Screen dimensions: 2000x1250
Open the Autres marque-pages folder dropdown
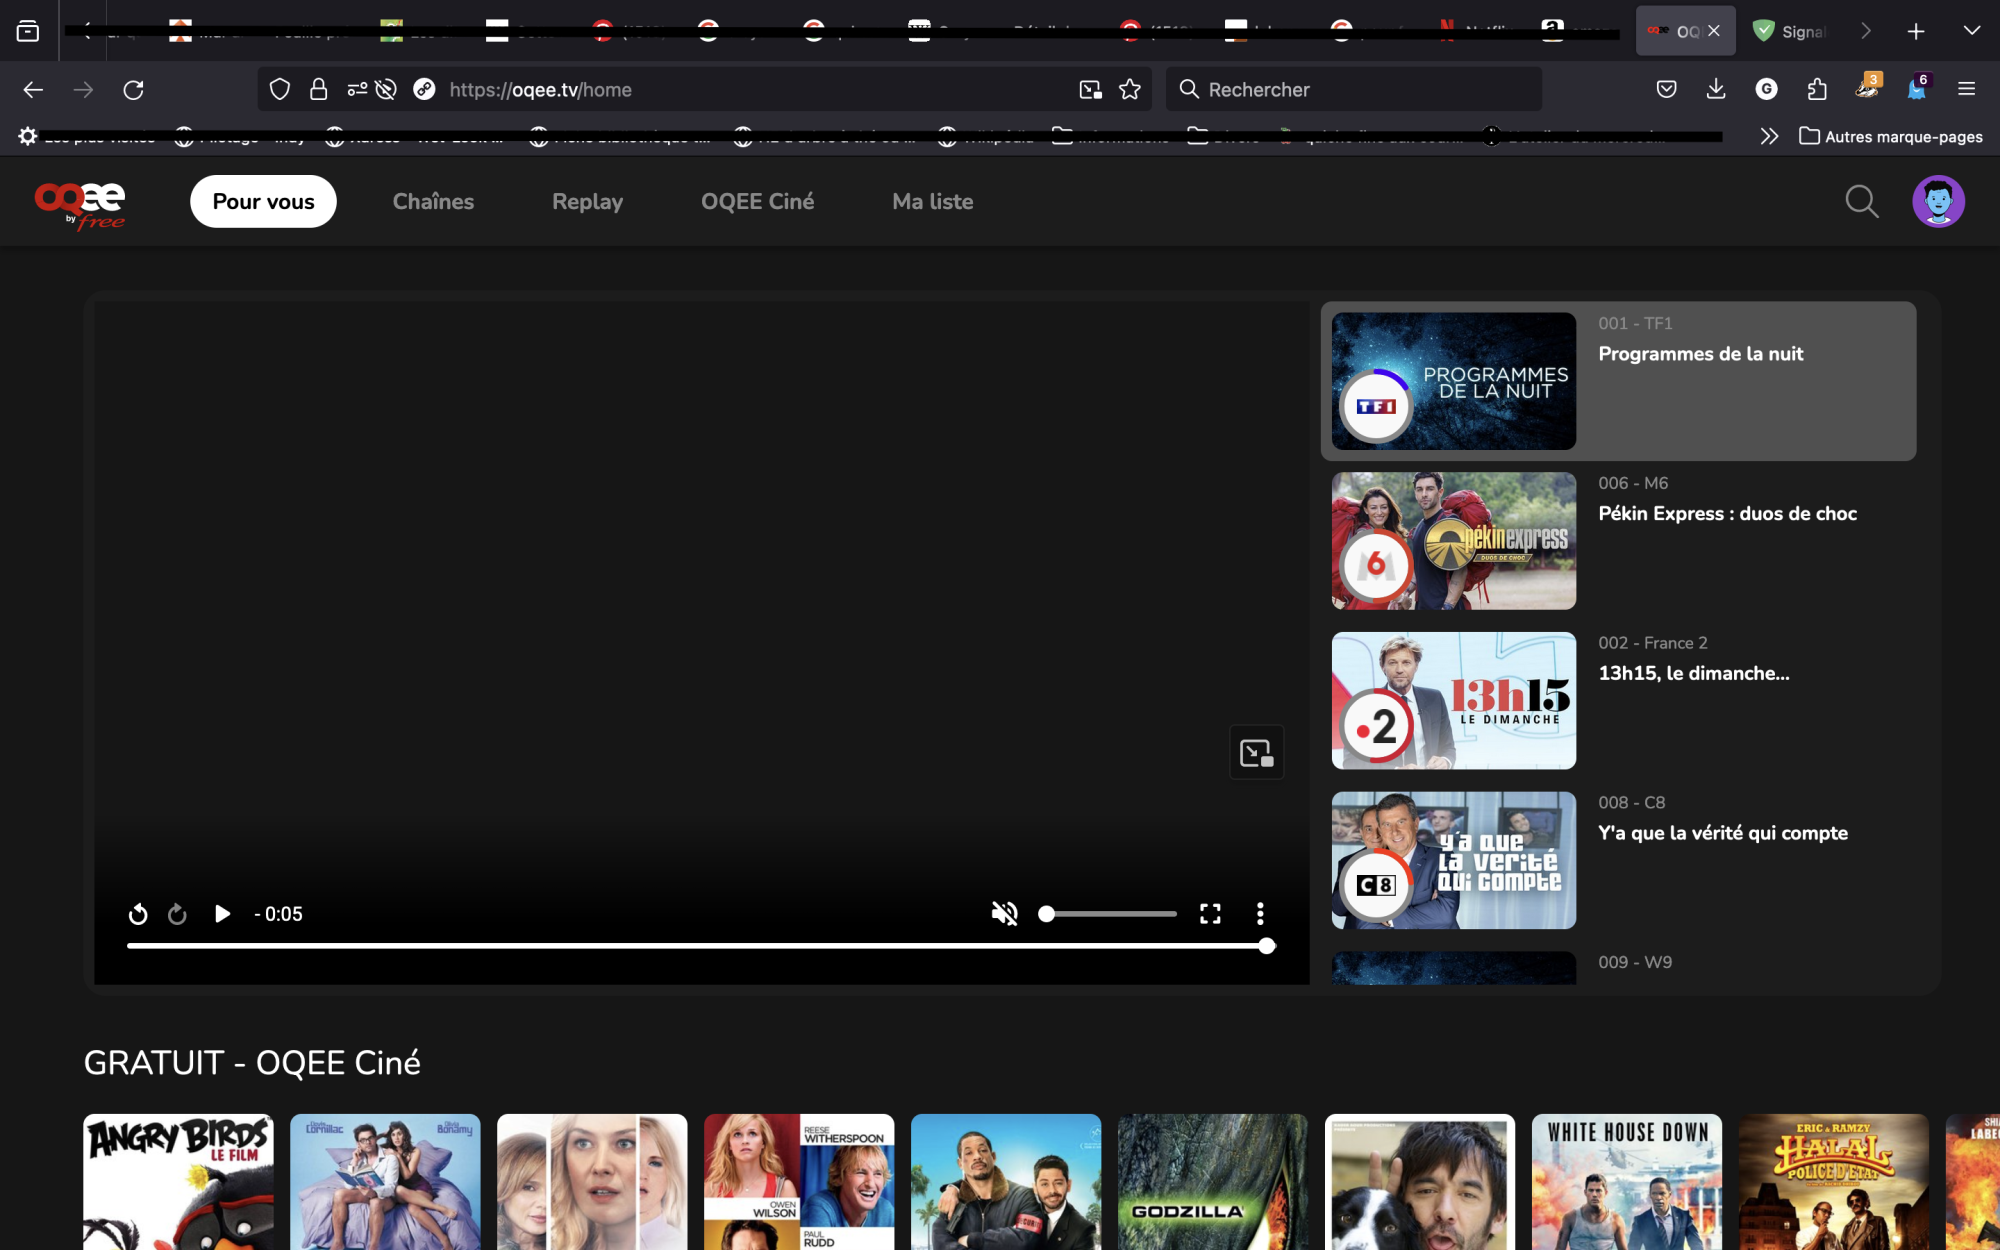(1890, 136)
